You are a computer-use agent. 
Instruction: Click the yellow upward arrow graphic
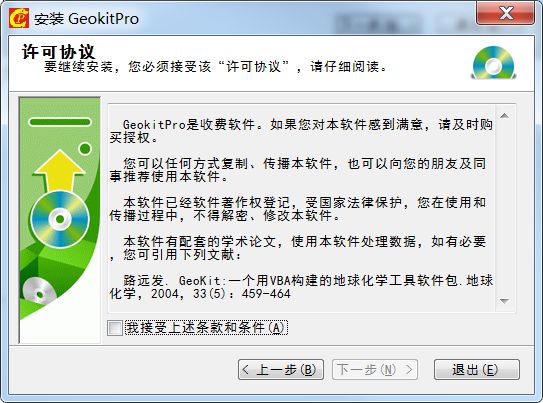point(60,170)
